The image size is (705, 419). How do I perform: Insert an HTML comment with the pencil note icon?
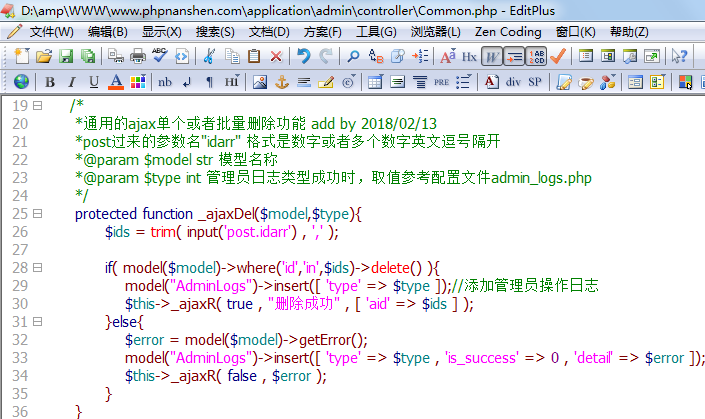(326, 82)
